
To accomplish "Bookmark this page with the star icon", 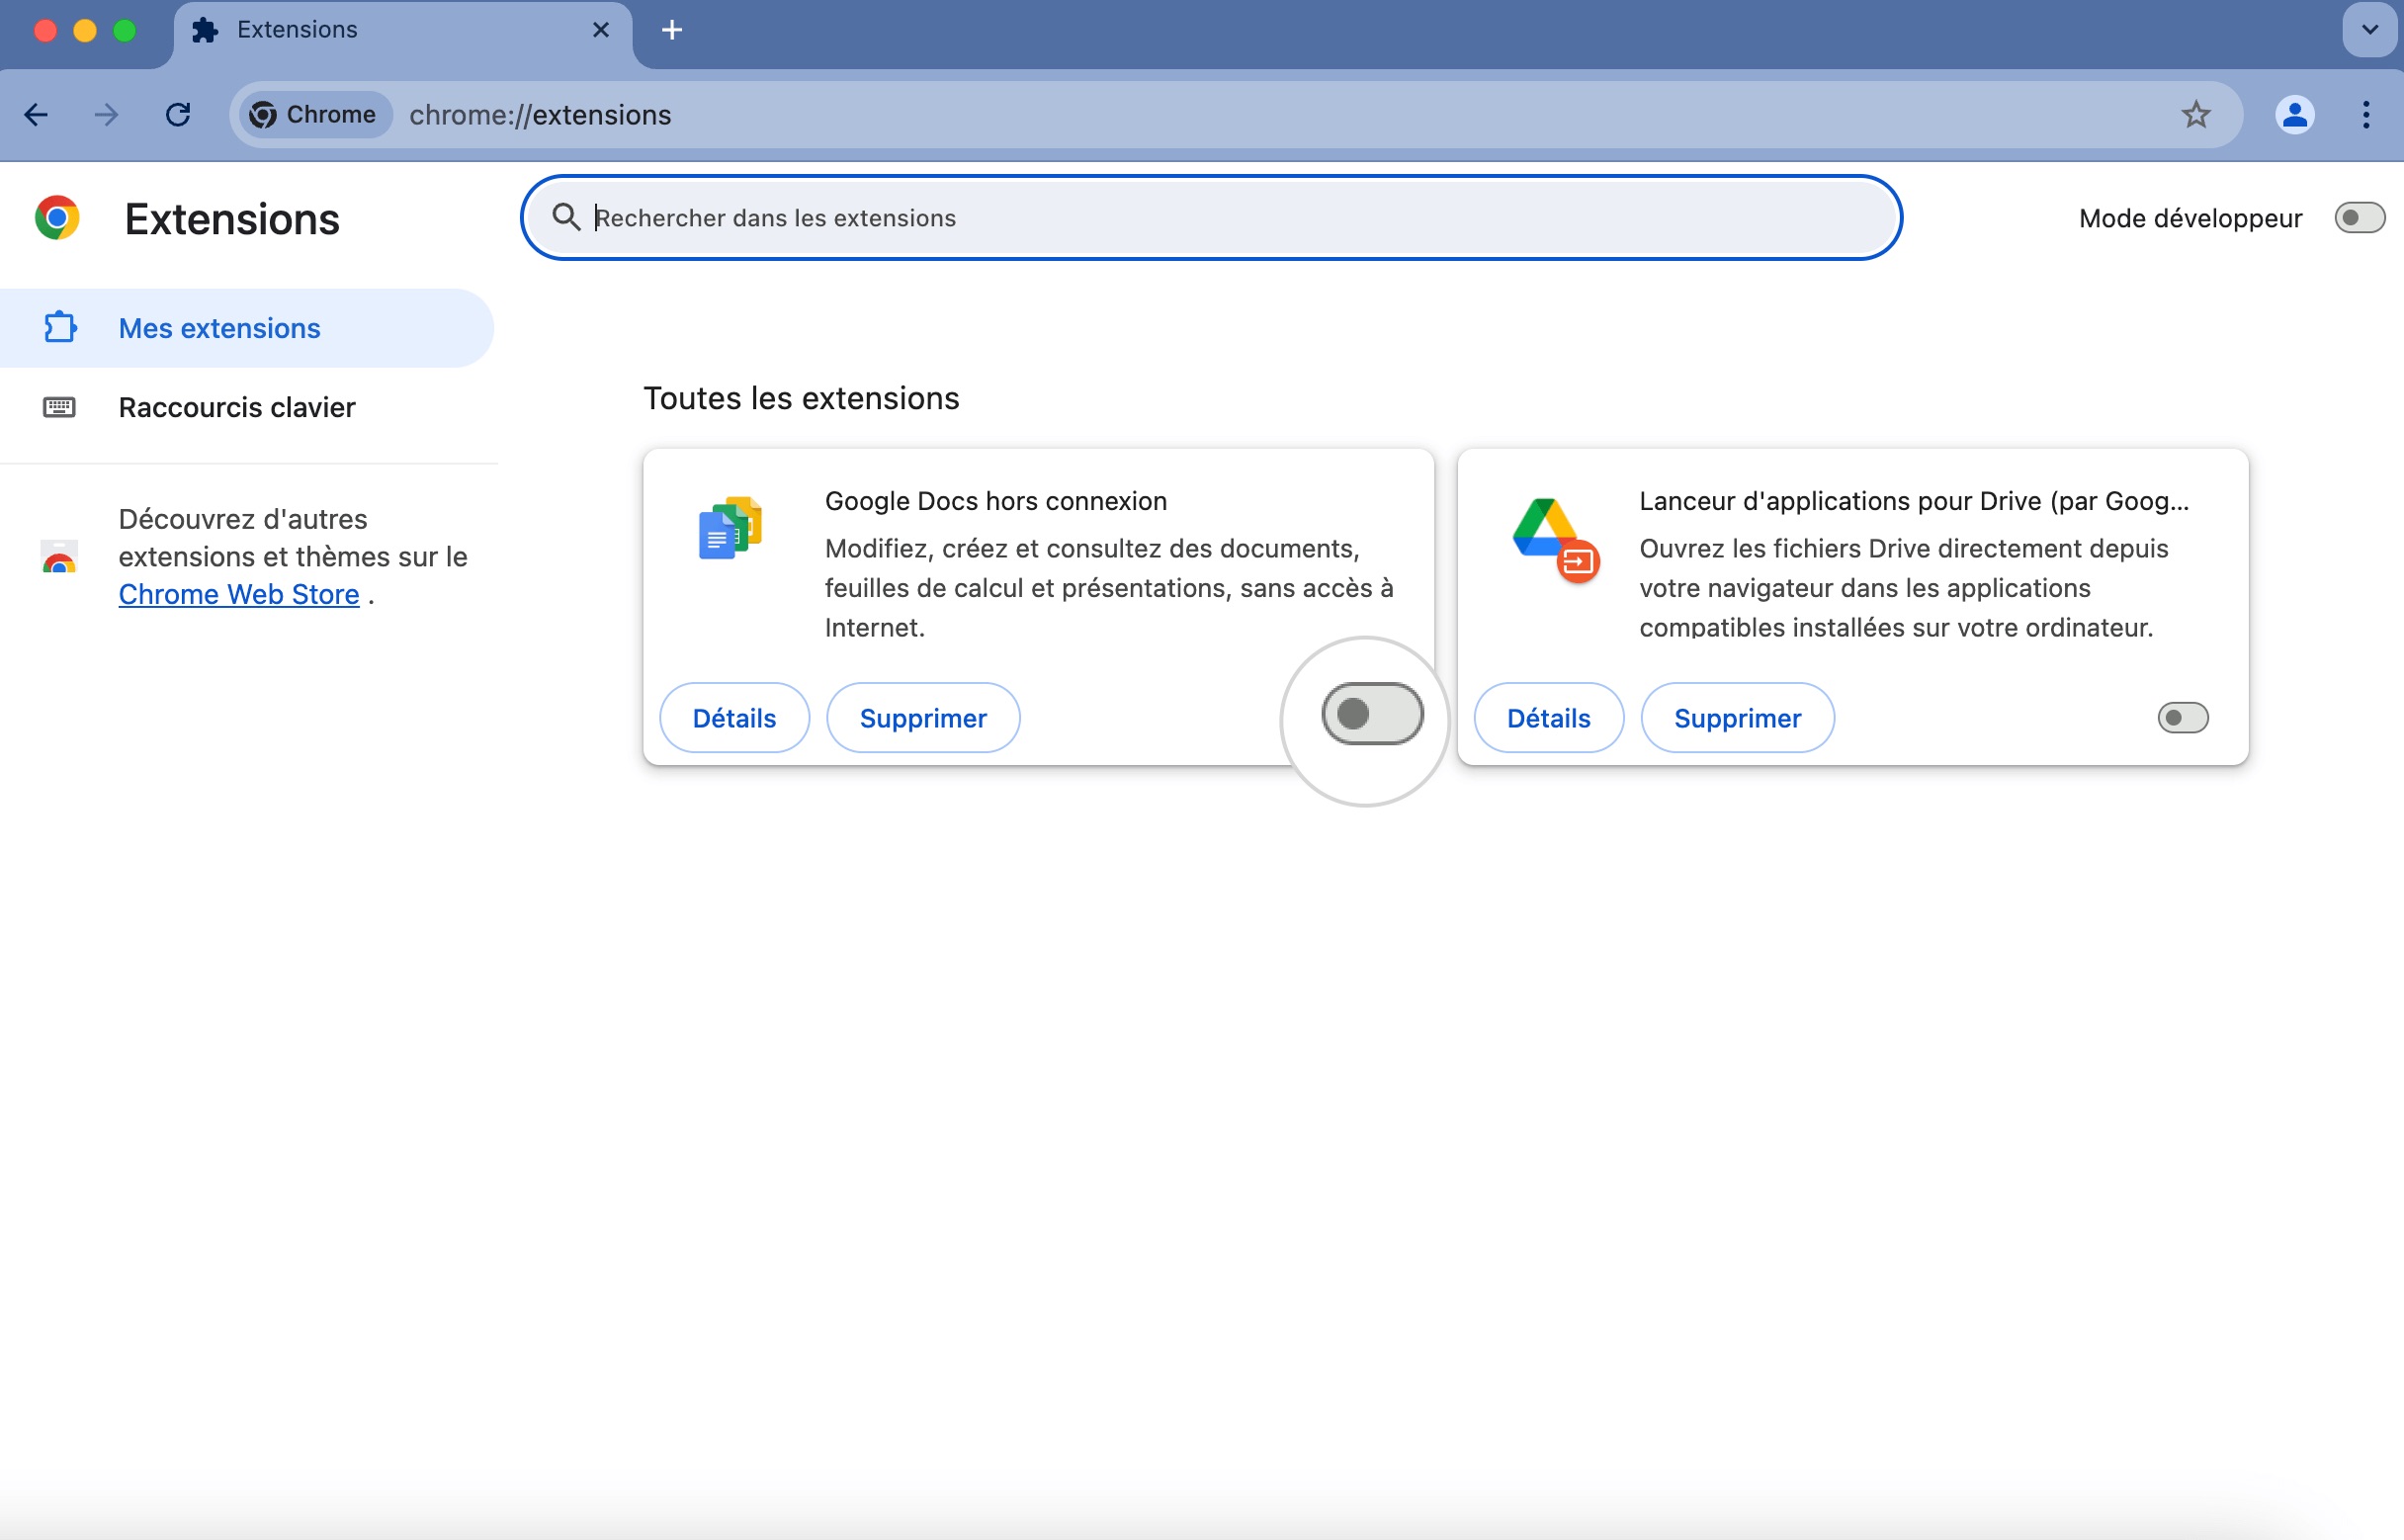I will coord(2195,115).
